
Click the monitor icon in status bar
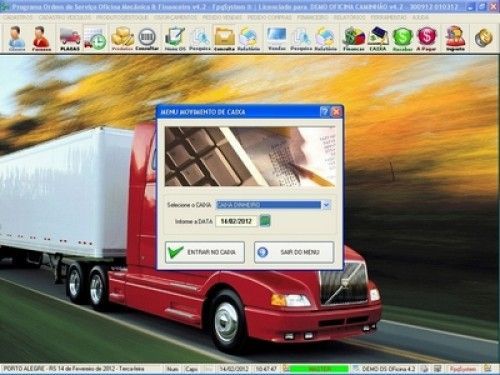pos(437,369)
